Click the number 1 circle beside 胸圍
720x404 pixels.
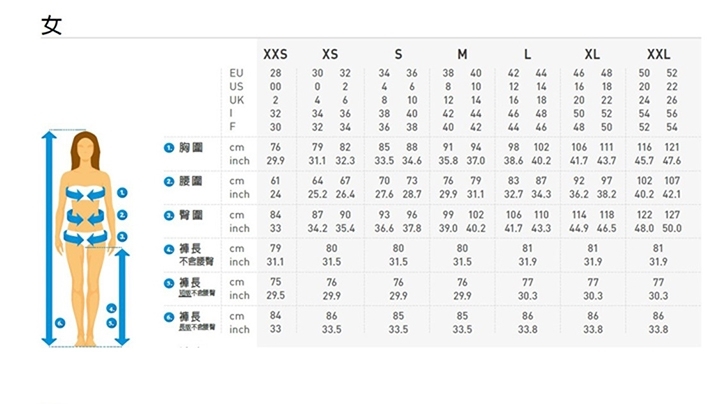tap(170, 148)
